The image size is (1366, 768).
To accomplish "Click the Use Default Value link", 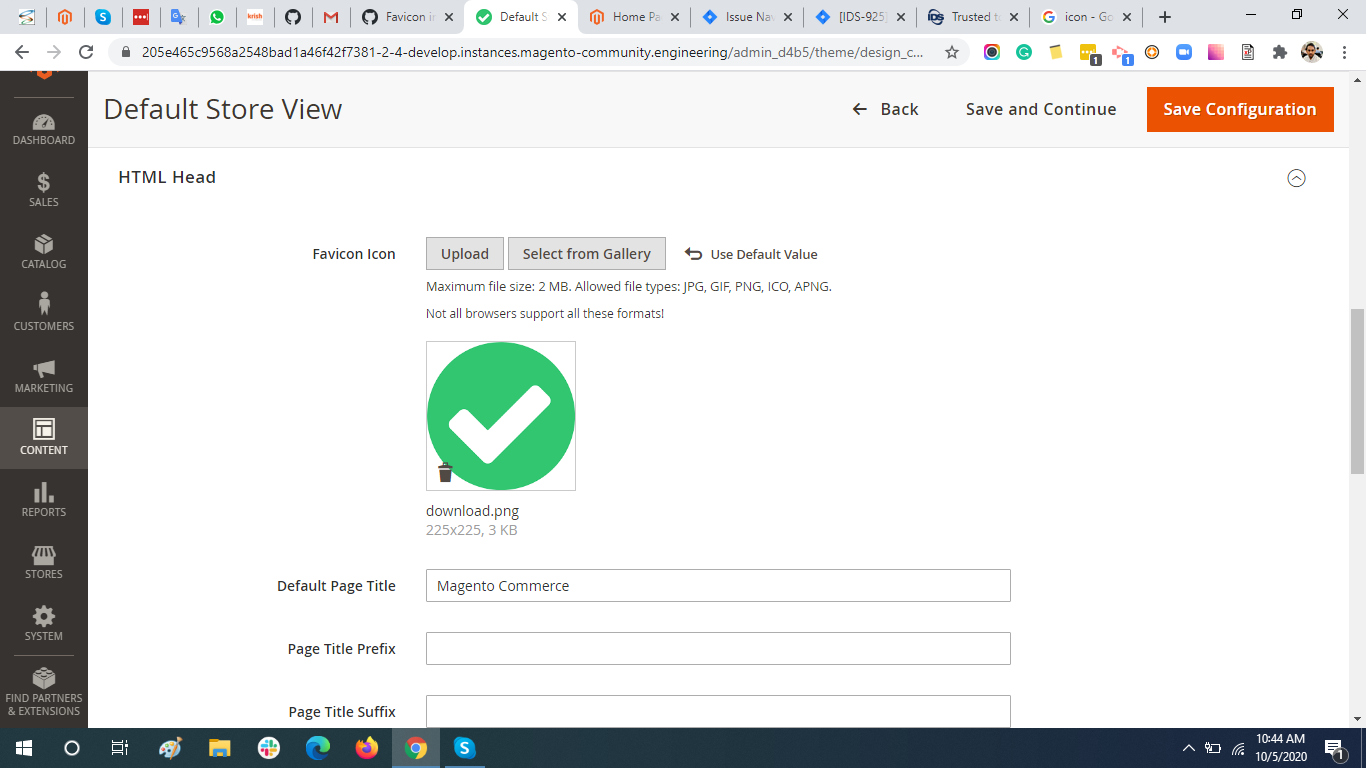I will click(x=765, y=253).
